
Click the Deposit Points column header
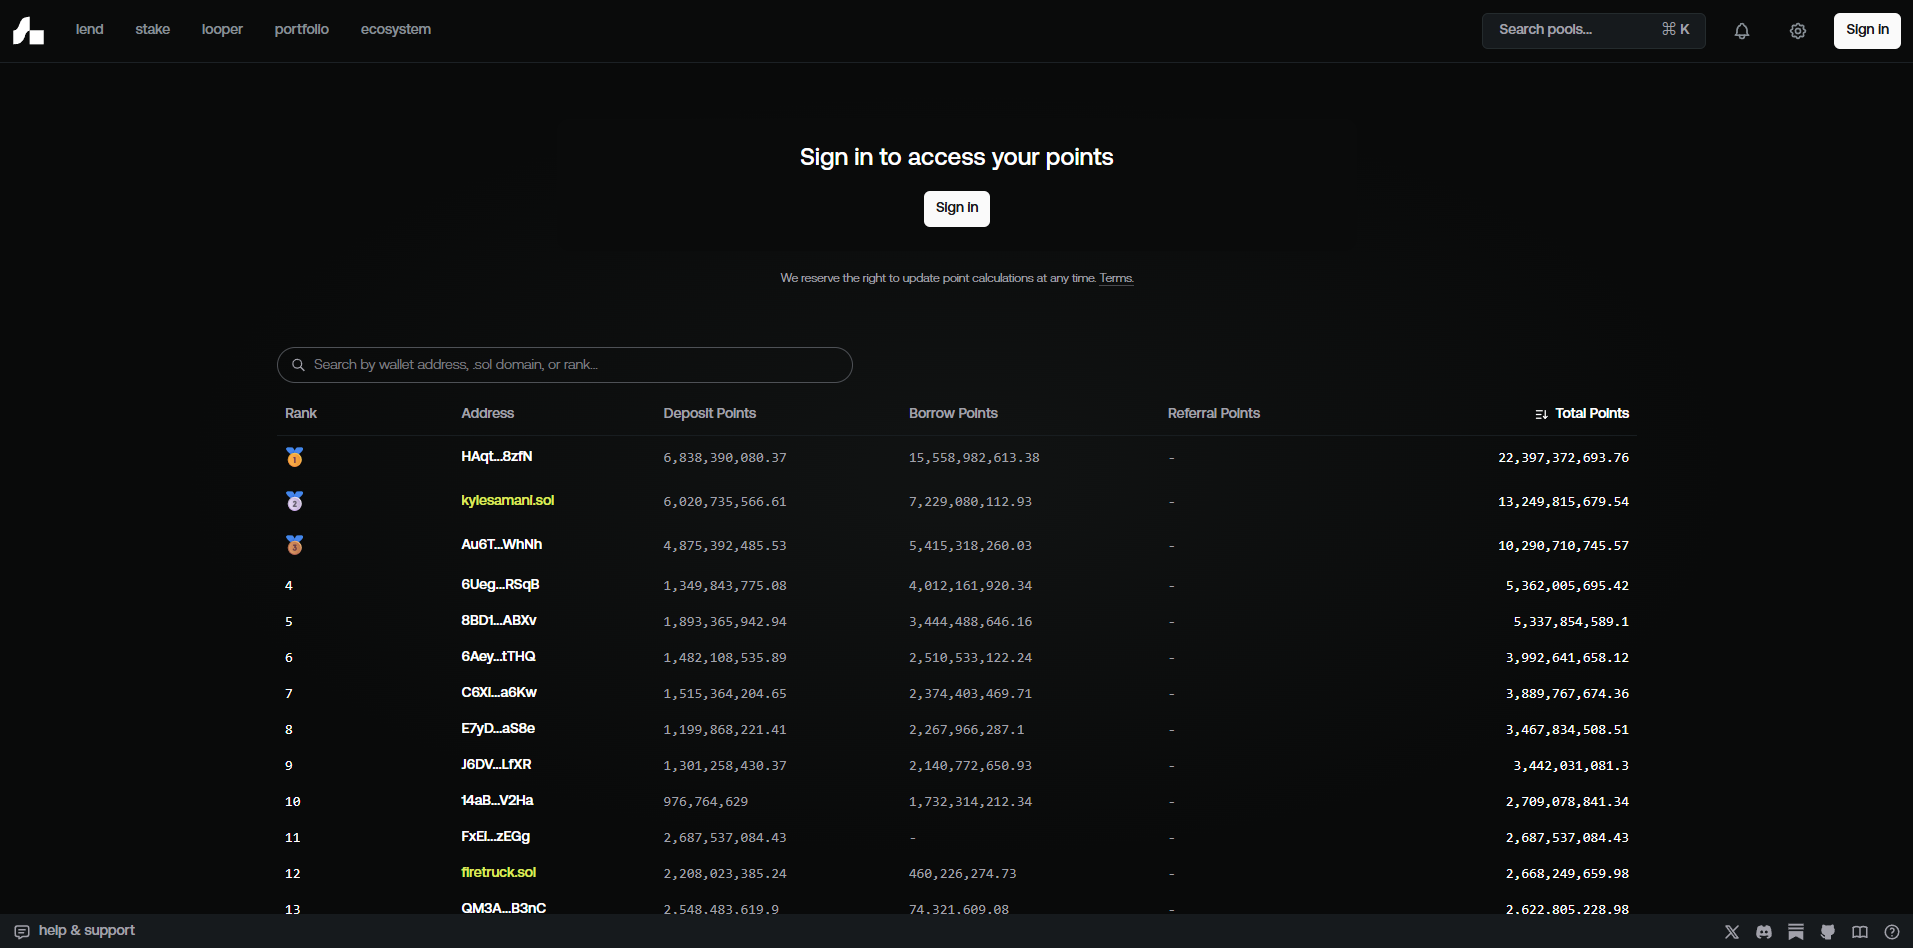[x=709, y=414]
